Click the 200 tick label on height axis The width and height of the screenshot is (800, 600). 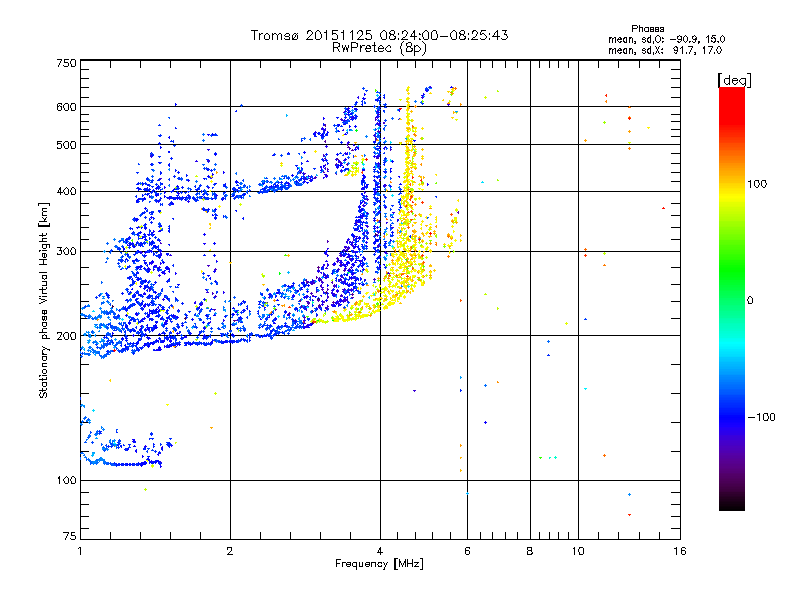point(67,336)
